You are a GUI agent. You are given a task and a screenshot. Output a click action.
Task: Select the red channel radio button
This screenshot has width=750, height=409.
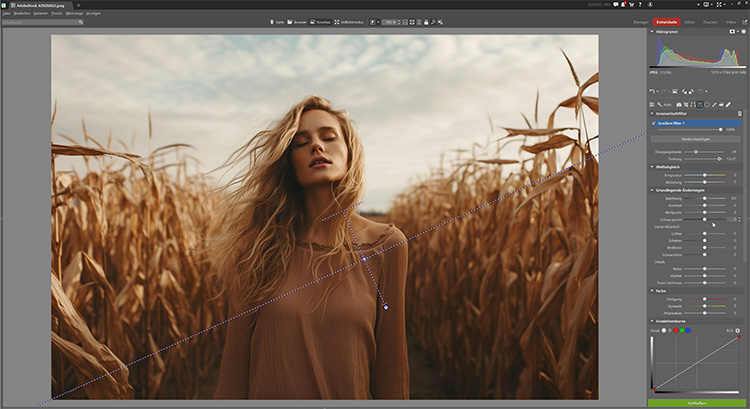click(x=676, y=329)
